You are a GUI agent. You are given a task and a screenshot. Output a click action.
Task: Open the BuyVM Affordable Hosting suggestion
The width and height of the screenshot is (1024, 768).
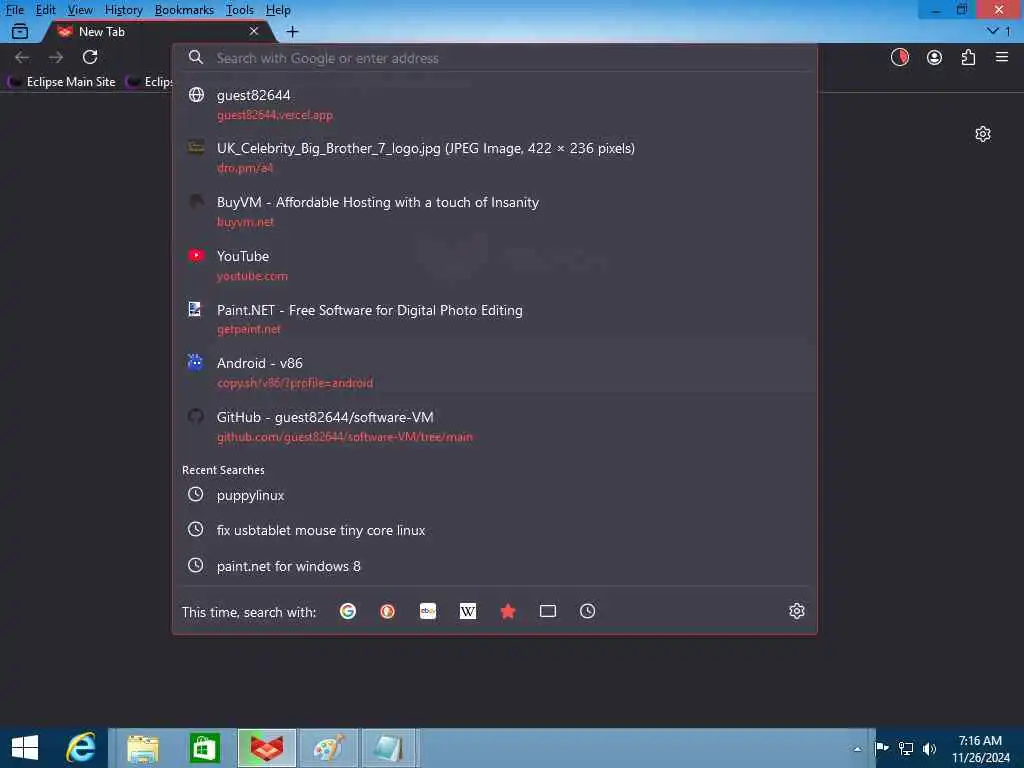coord(494,212)
